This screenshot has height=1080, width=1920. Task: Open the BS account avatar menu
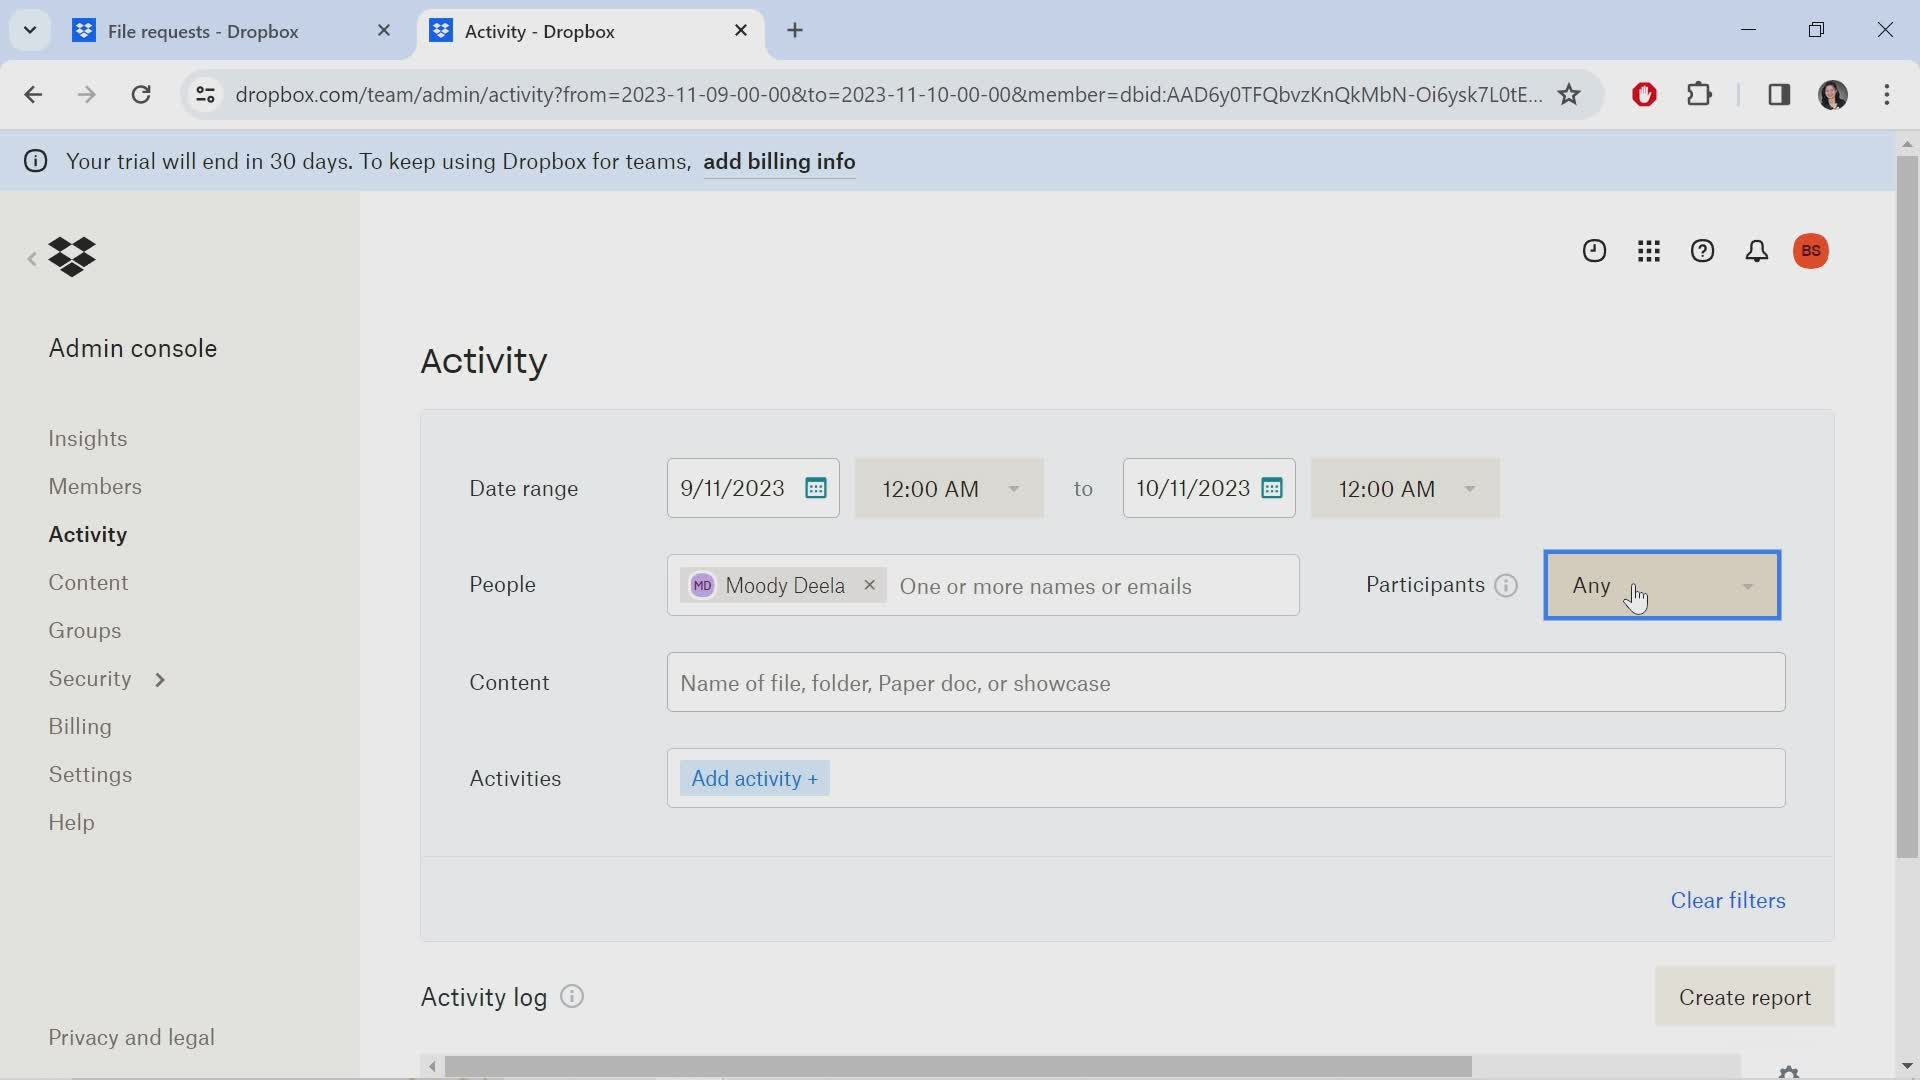pyautogui.click(x=1811, y=251)
